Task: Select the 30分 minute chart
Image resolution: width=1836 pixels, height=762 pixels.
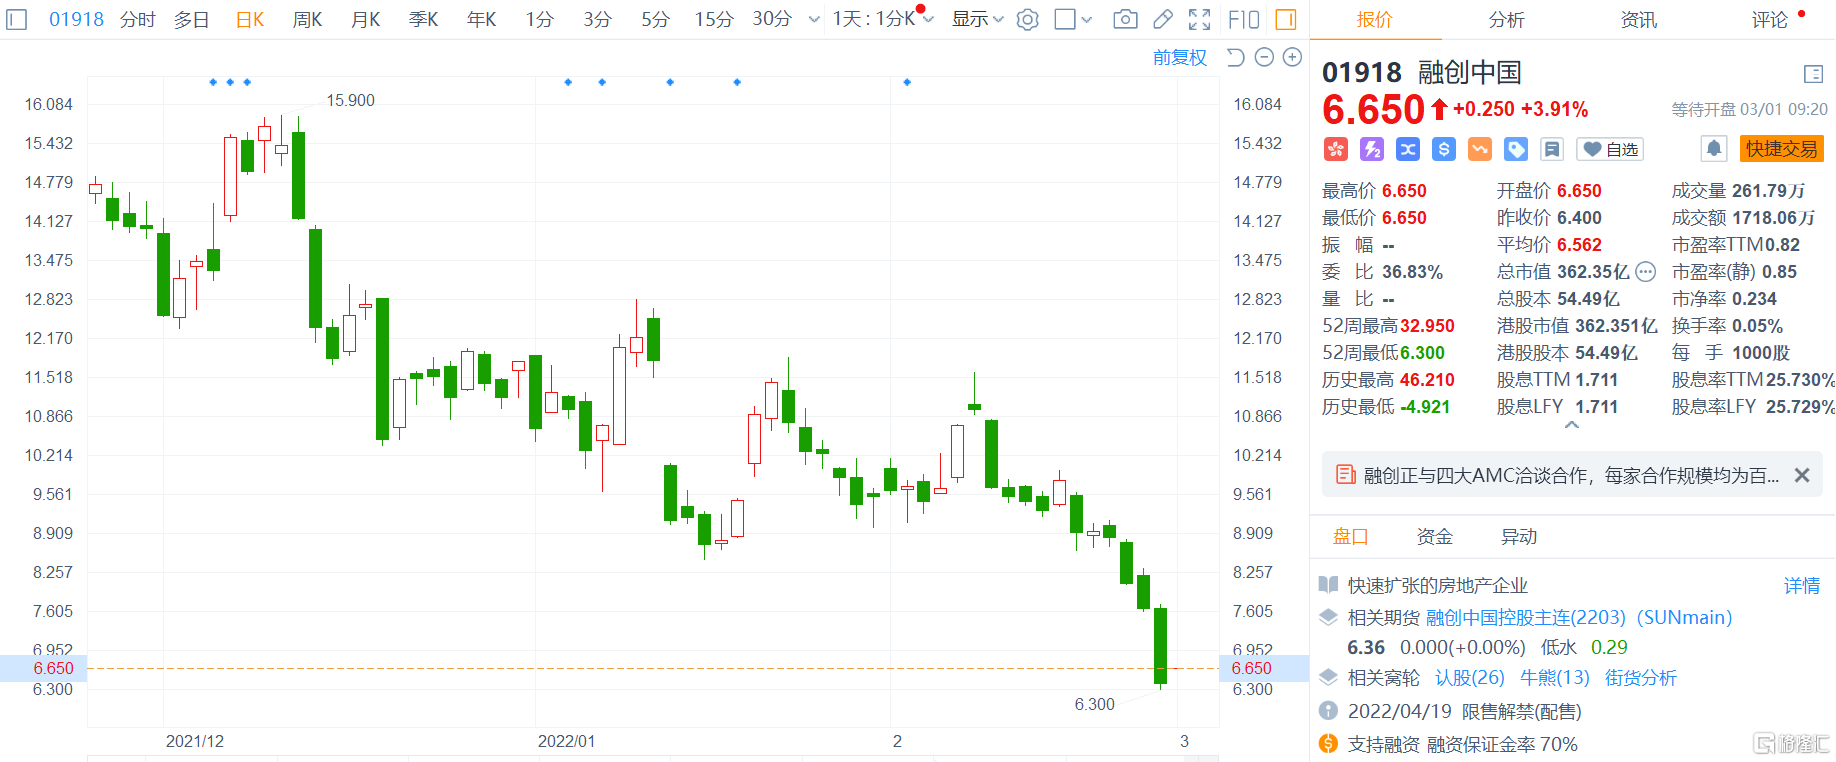Action: click(772, 19)
